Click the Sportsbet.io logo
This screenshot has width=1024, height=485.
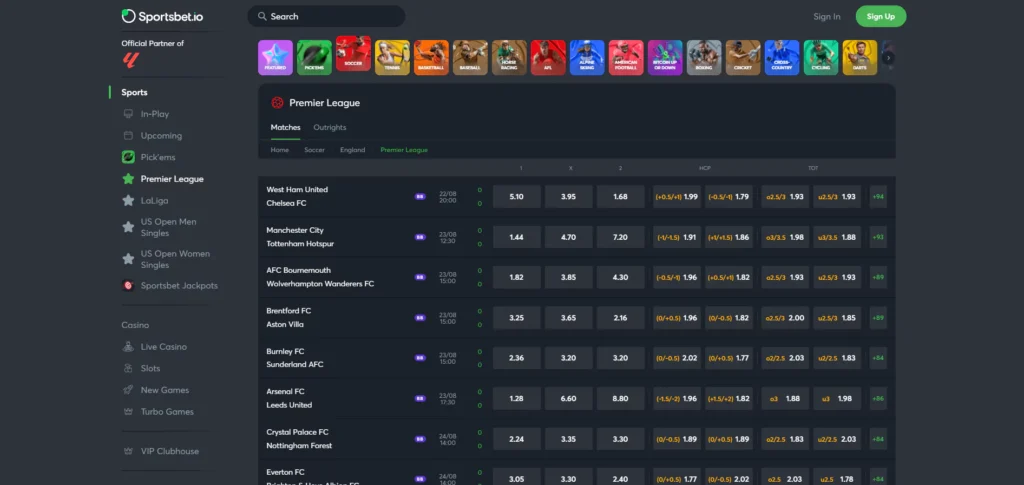pyautogui.click(x=162, y=16)
